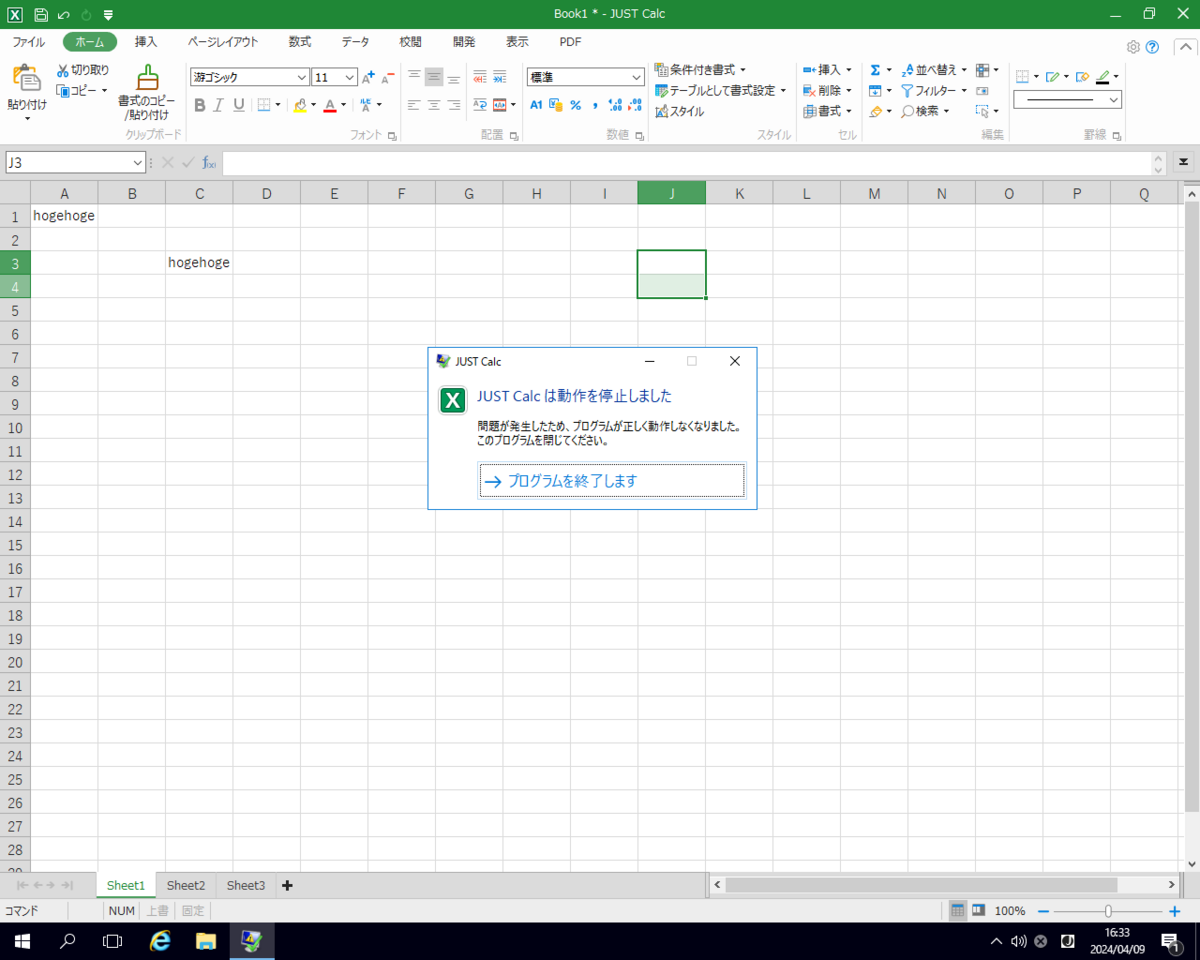Viewport: 1200px width, 960px height.
Task: Expand the Name Box dropdown for J3
Action: (x=138, y=162)
